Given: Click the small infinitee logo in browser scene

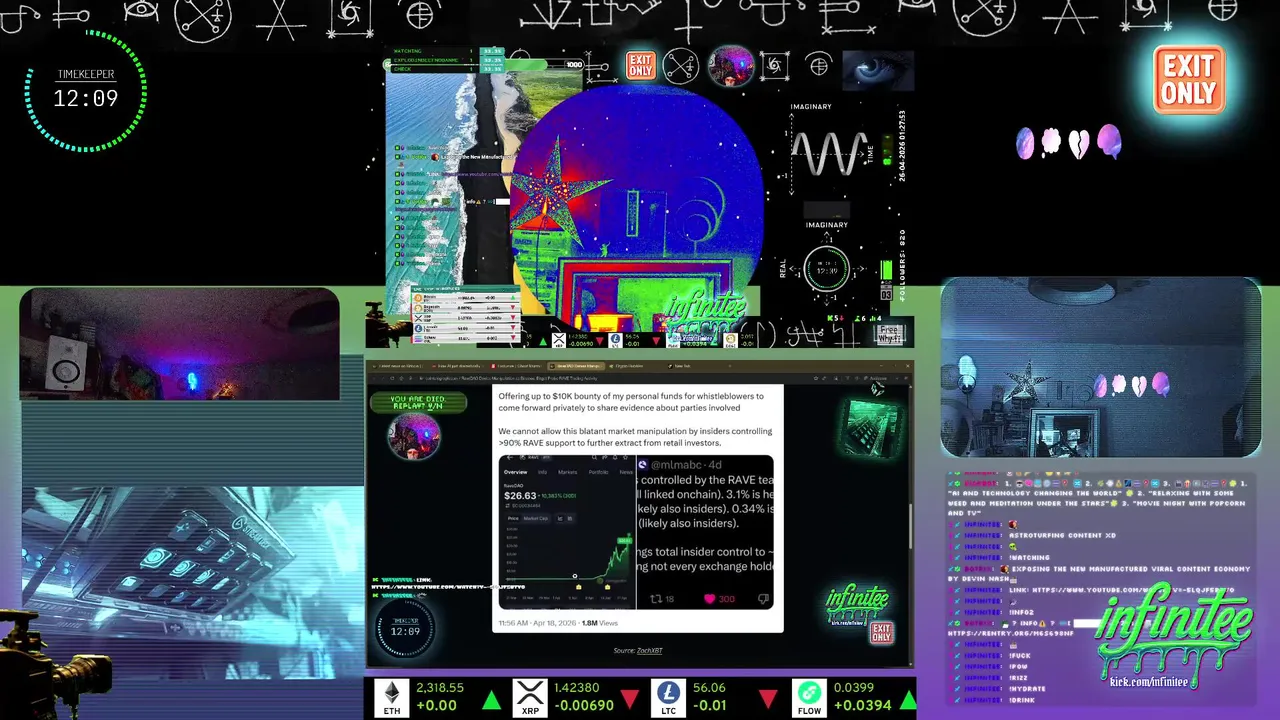Looking at the screenshot, I should click(857, 603).
